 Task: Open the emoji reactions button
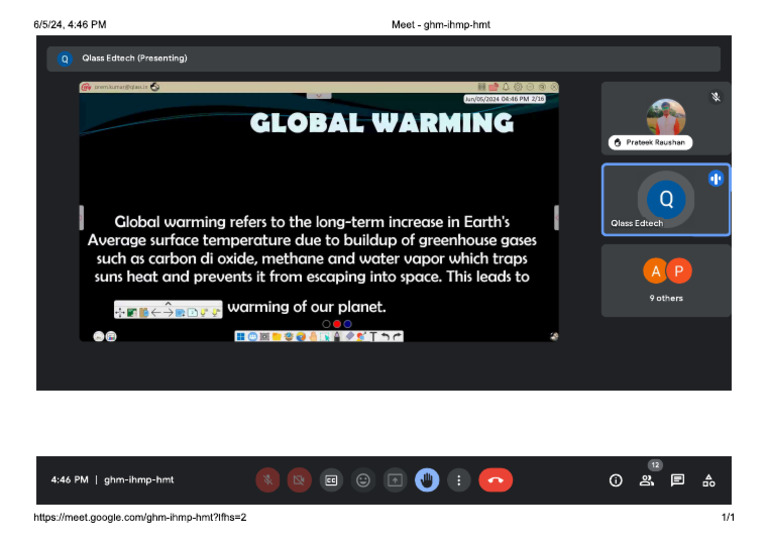click(363, 480)
